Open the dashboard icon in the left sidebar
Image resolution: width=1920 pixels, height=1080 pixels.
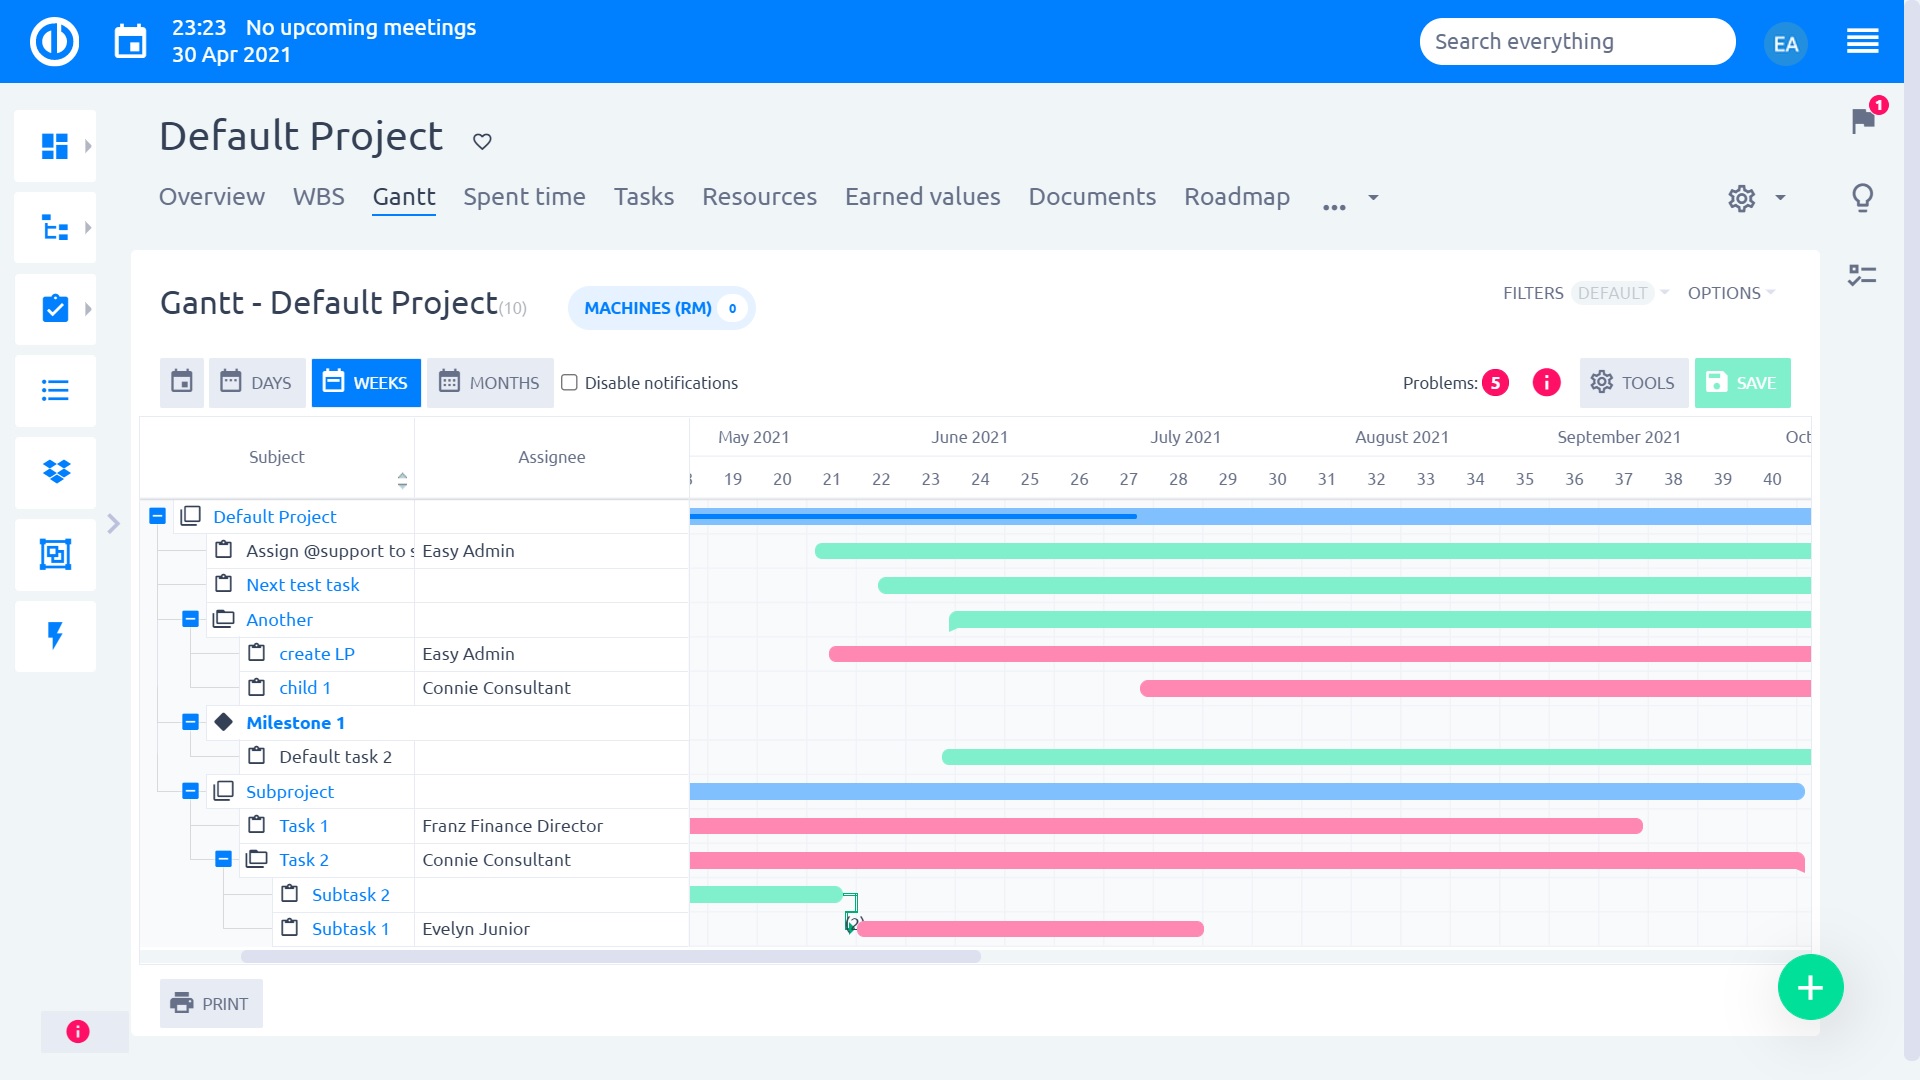tap(55, 146)
